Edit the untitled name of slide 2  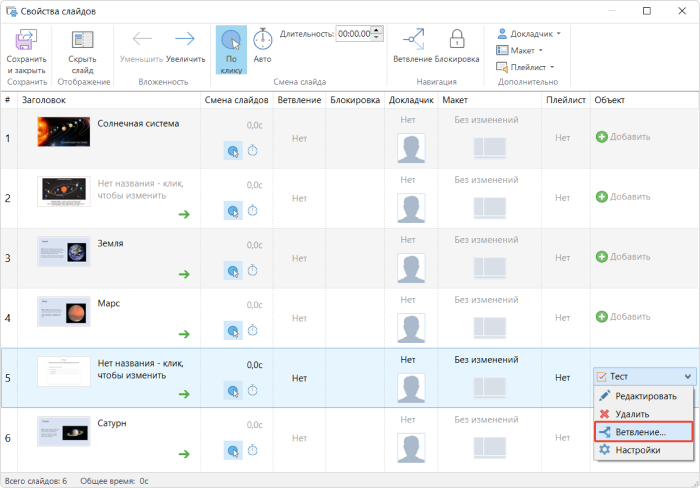[141, 189]
